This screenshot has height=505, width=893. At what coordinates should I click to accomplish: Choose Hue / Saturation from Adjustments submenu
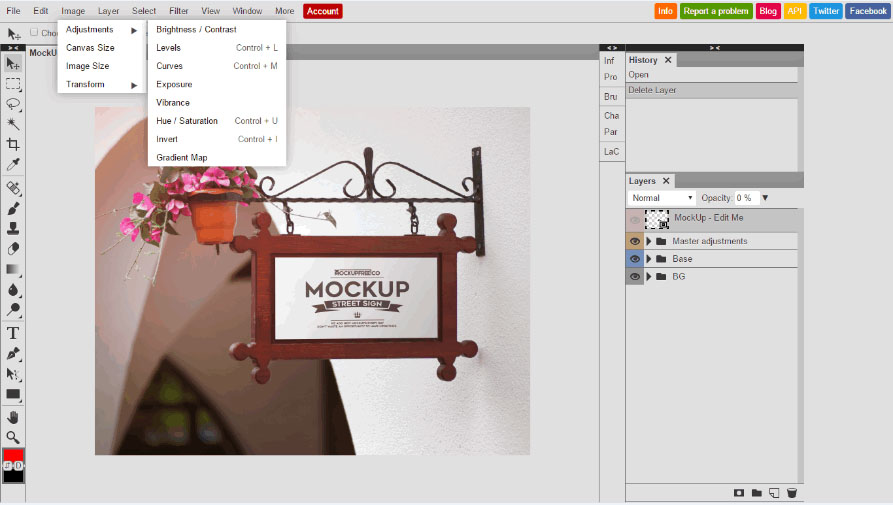187,121
